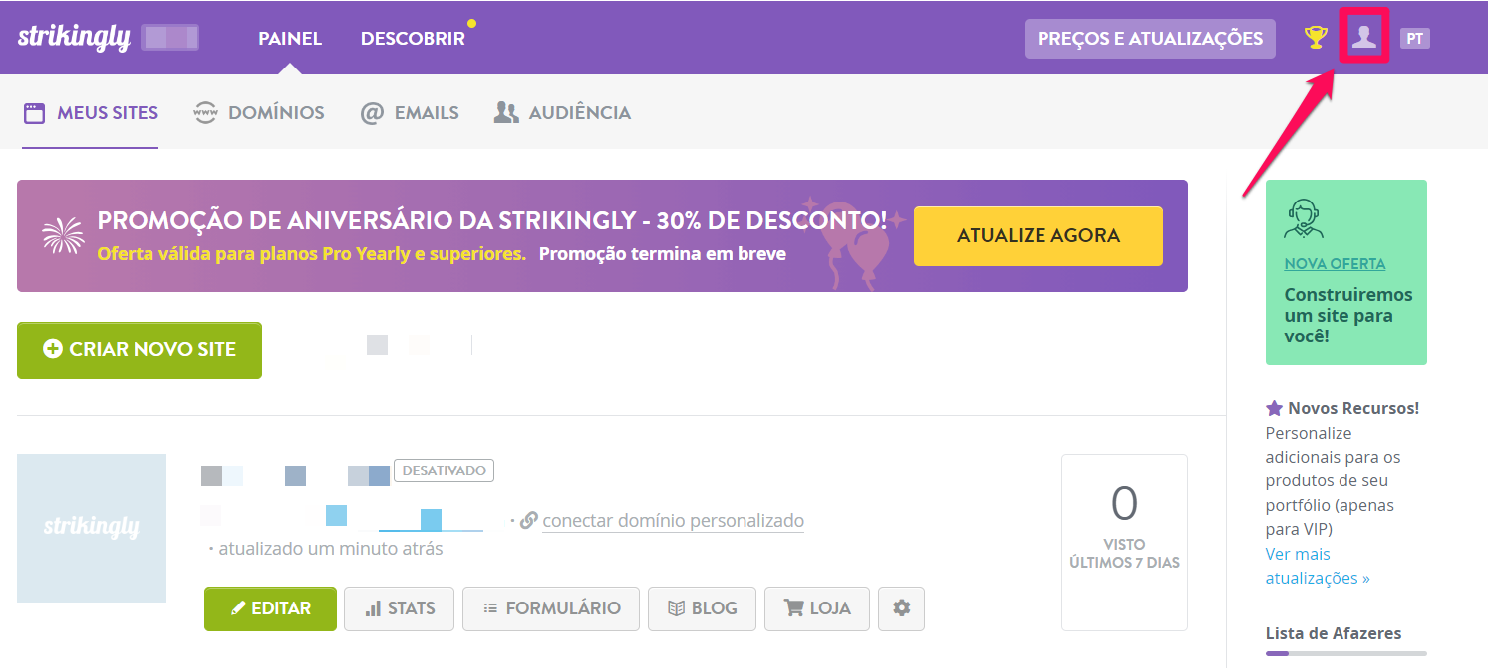The width and height of the screenshot is (1488, 668).
Task: Click the Nova Oferta link
Action: [x=1335, y=264]
